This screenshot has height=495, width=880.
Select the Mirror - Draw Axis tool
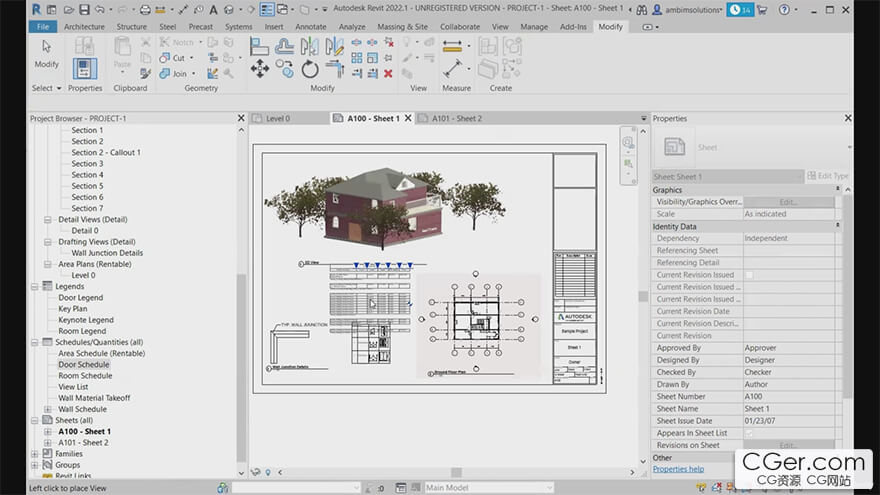pos(334,47)
